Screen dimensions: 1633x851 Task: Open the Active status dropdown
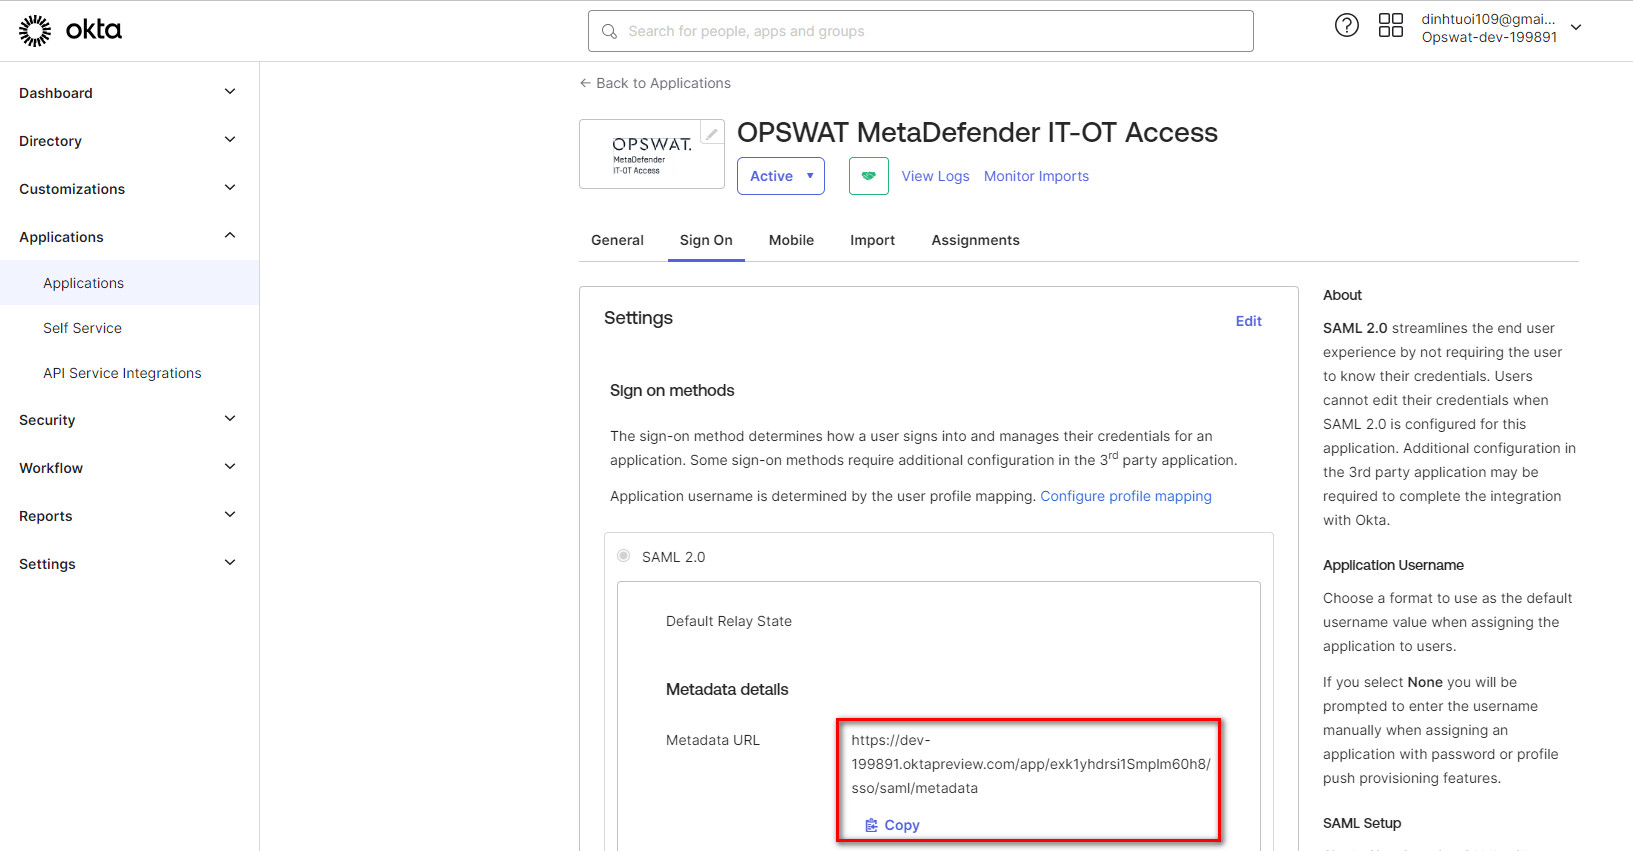tap(780, 176)
